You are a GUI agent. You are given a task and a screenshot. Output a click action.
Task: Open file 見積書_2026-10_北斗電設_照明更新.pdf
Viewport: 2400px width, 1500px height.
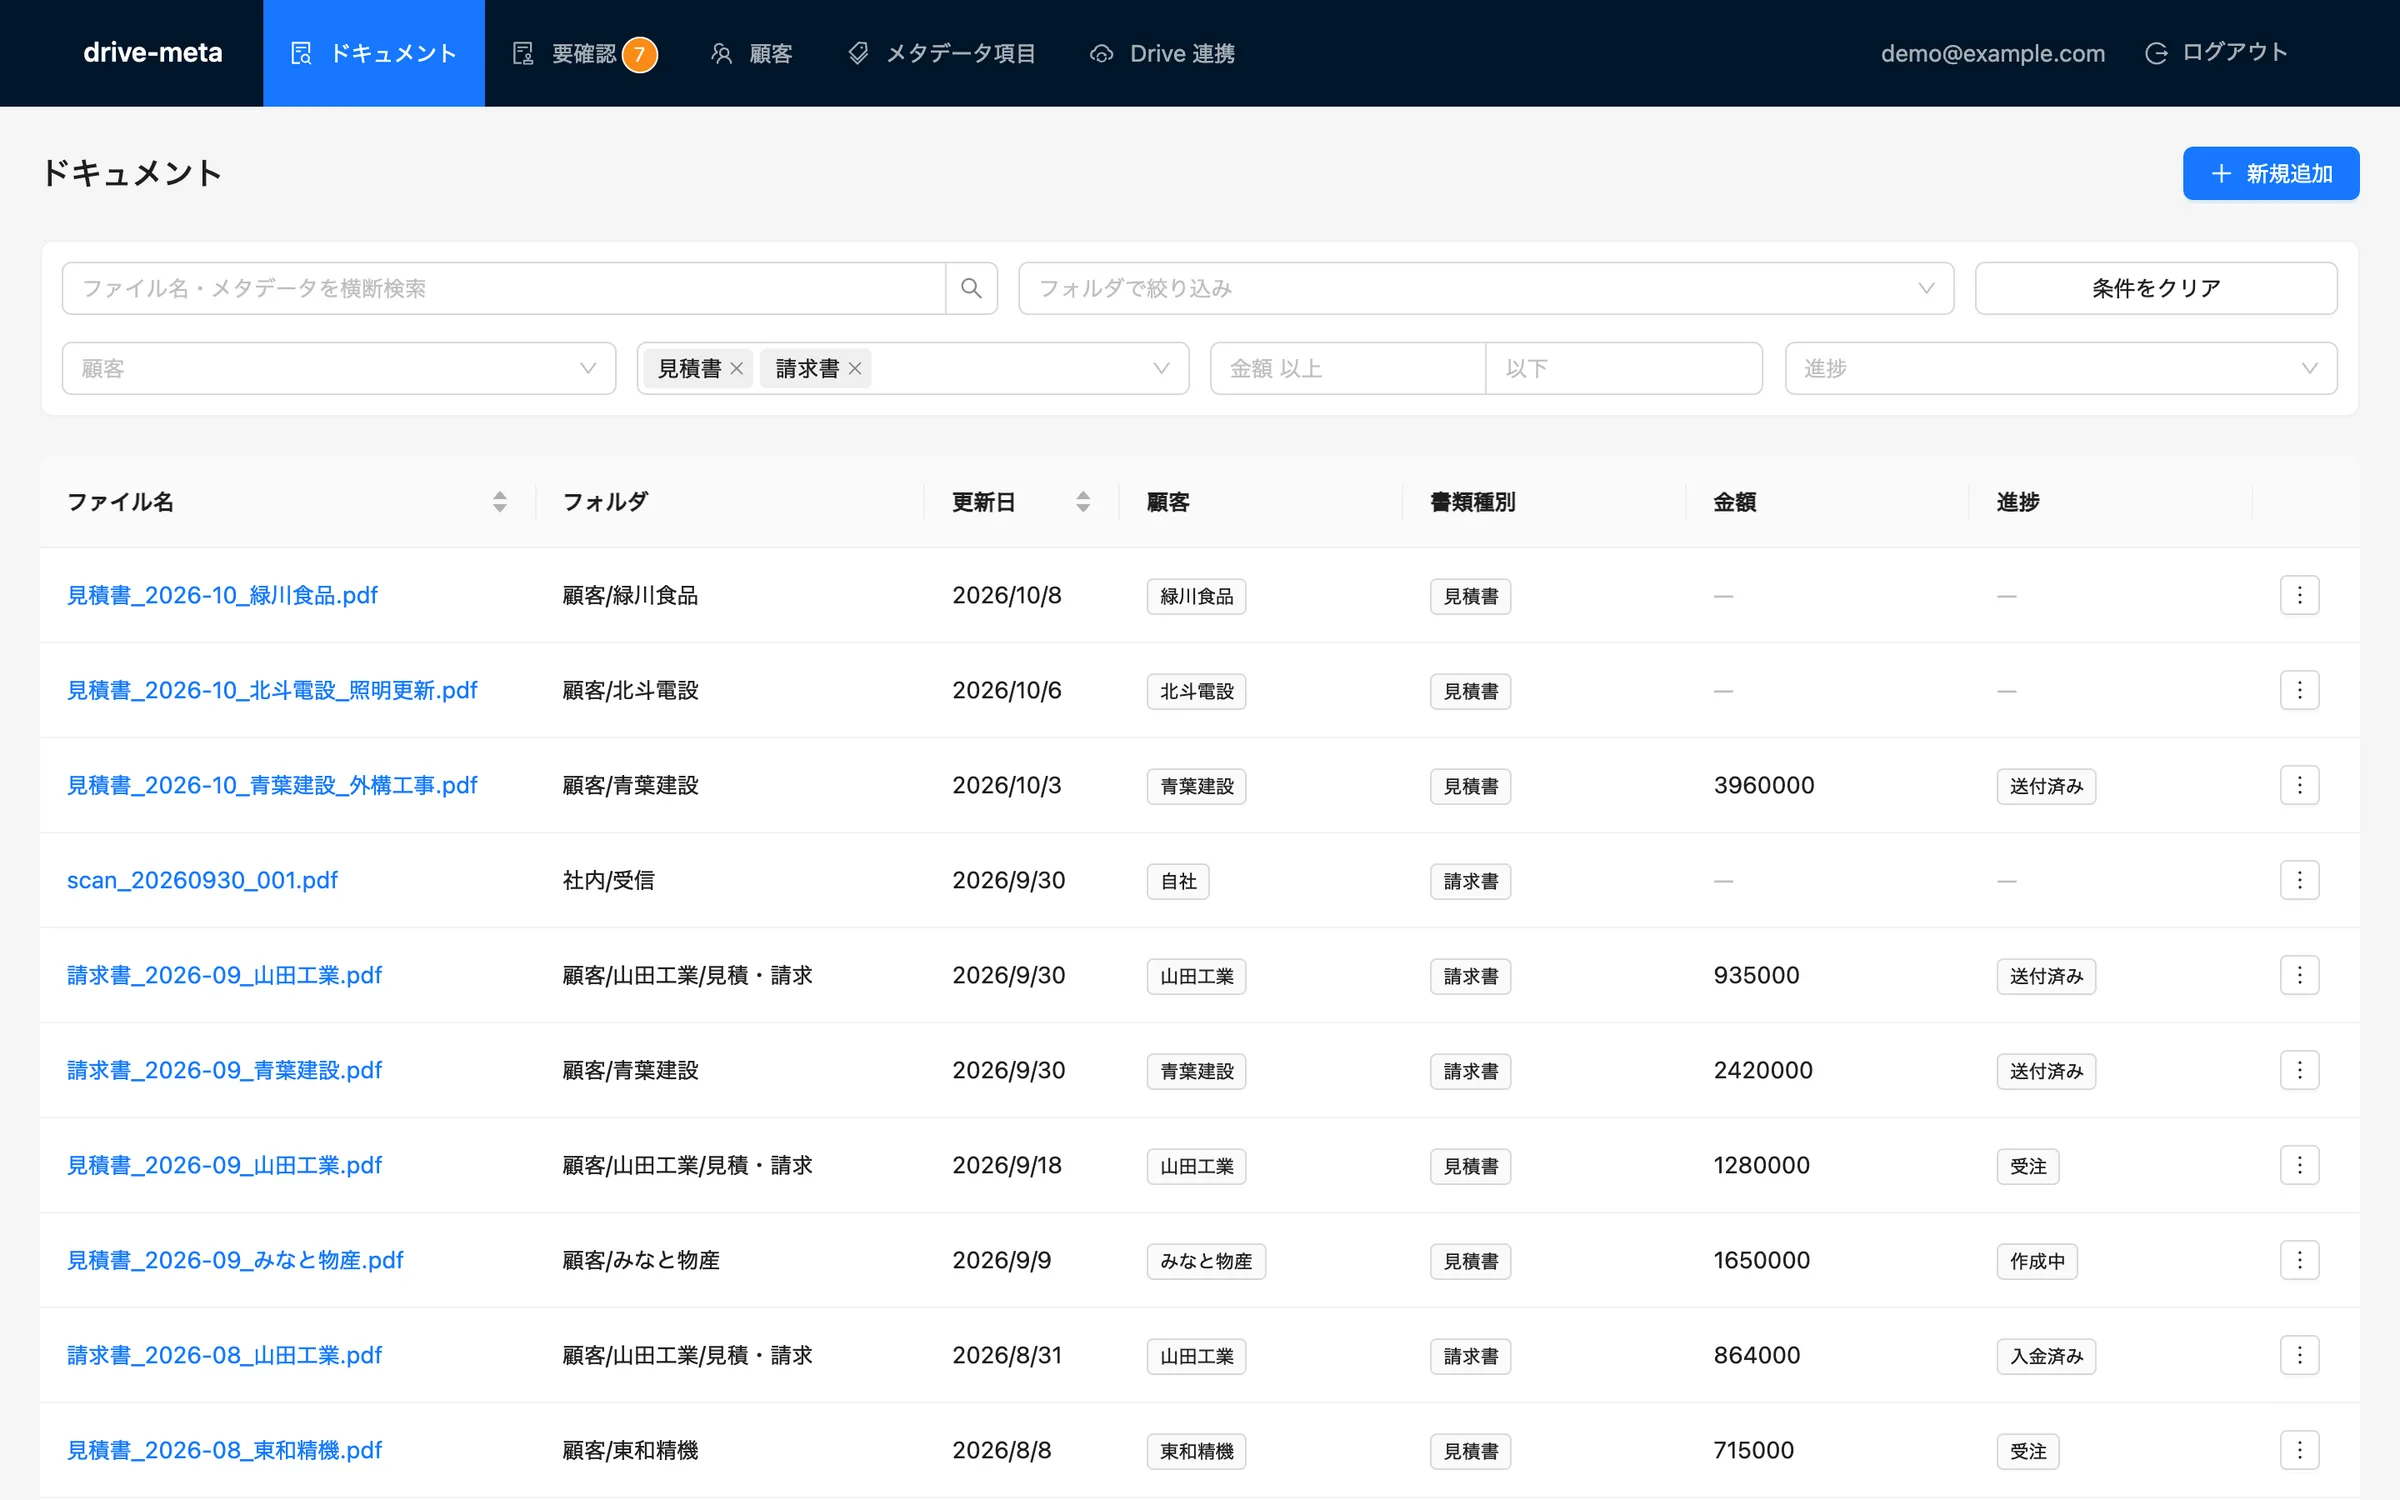(272, 690)
